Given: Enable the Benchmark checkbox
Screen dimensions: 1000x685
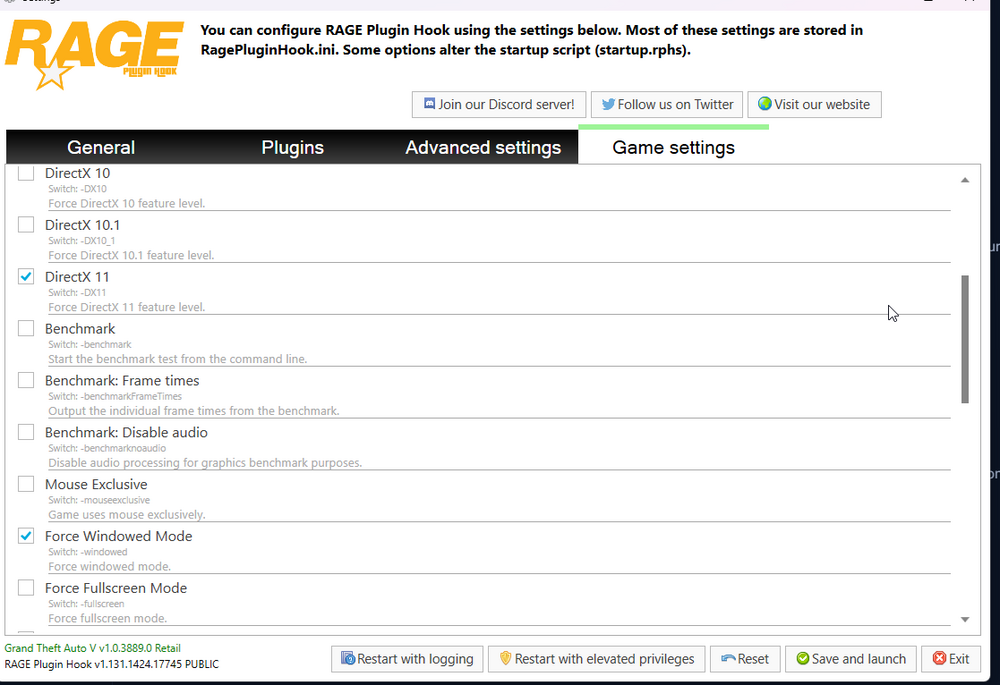Looking at the screenshot, I should coord(26,328).
